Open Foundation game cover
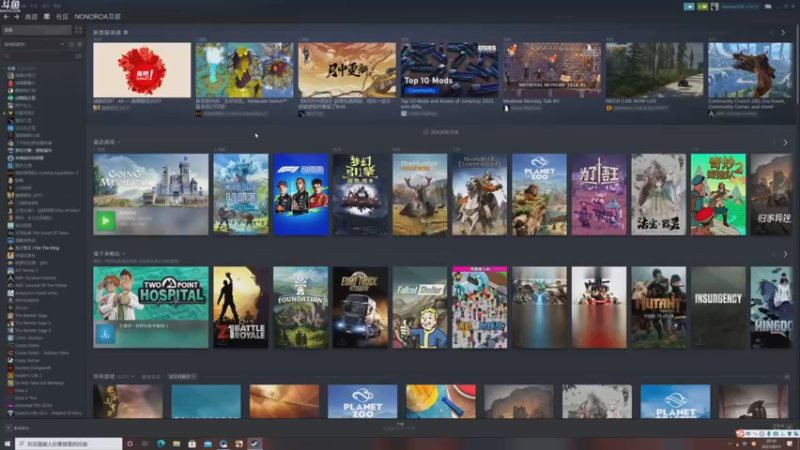800x450 pixels. click(301, 307)
